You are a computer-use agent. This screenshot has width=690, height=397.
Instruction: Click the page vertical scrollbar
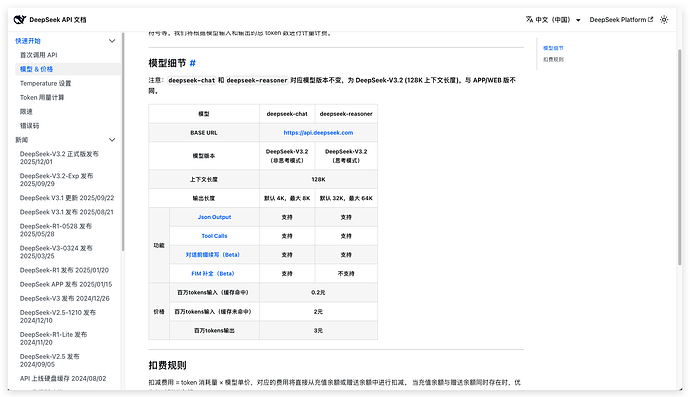point(679,157)
